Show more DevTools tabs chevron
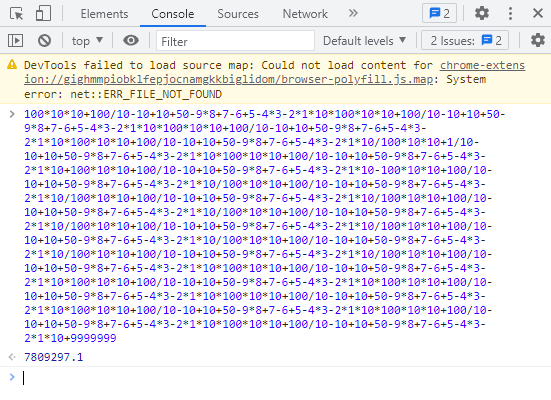Viewport: 551px width, 400px height. click(353, 13)
